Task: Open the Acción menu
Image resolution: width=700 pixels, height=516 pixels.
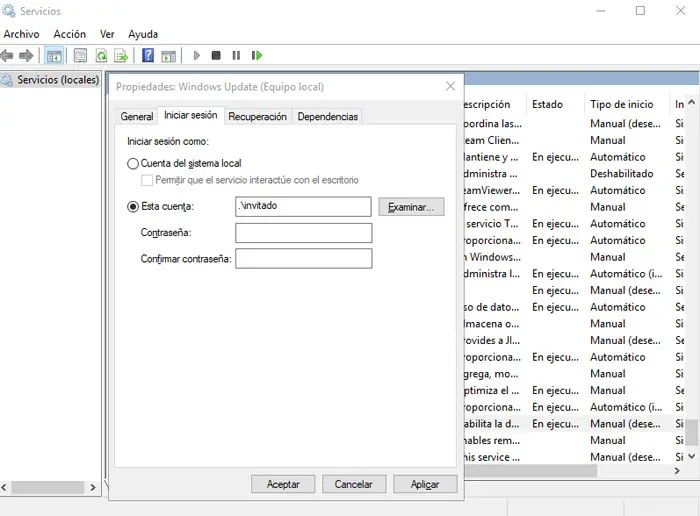Action: (x=70, y=34)
